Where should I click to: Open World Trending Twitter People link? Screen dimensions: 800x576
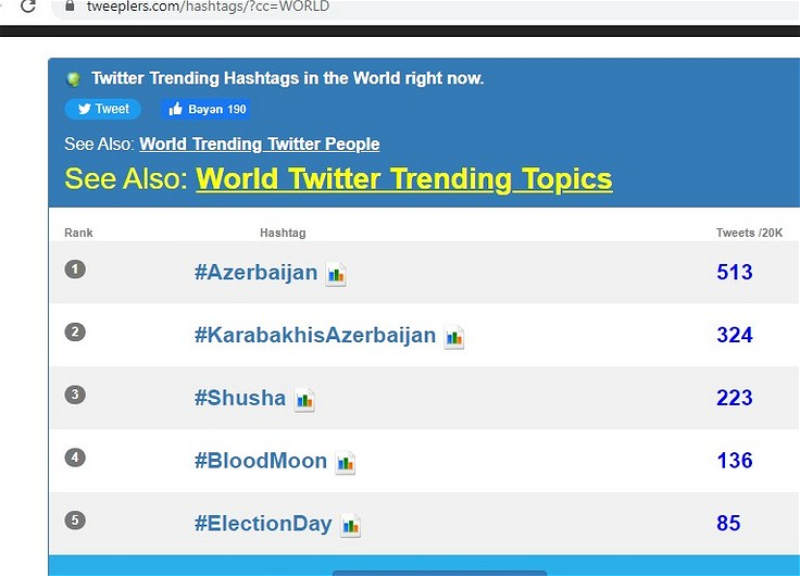coord(259,144)
